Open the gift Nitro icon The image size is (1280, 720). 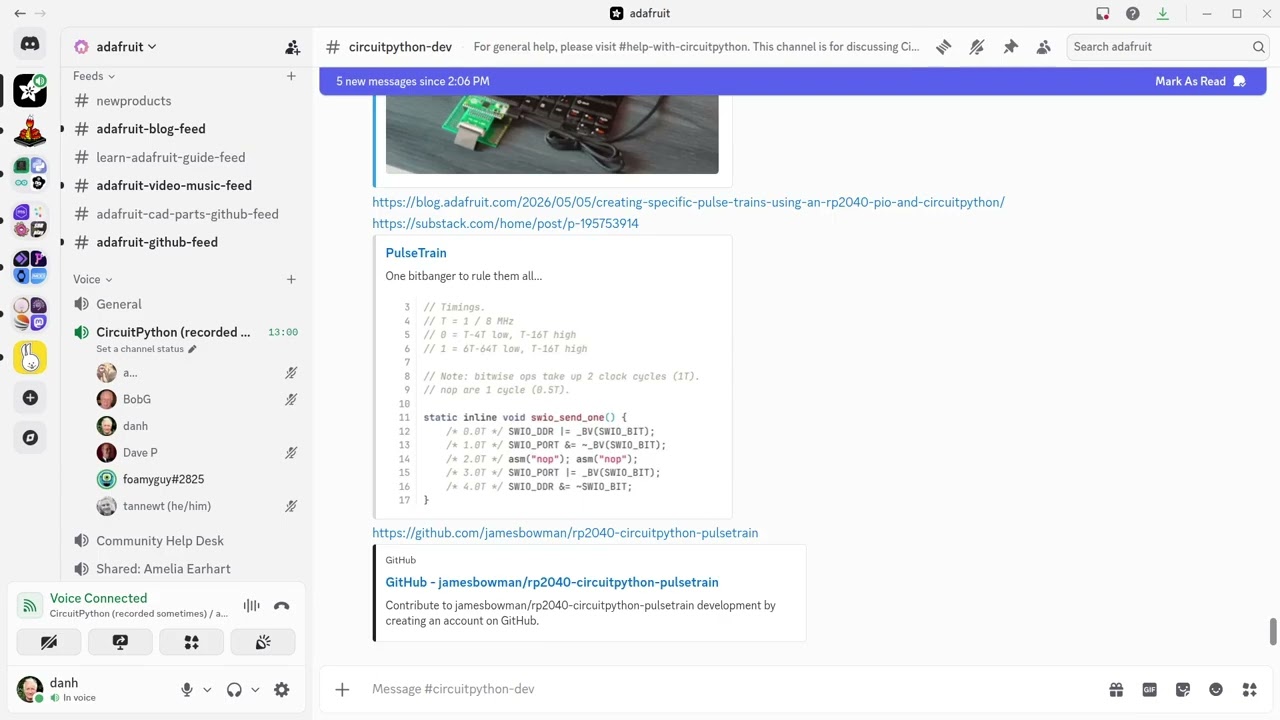[1116, 689]
